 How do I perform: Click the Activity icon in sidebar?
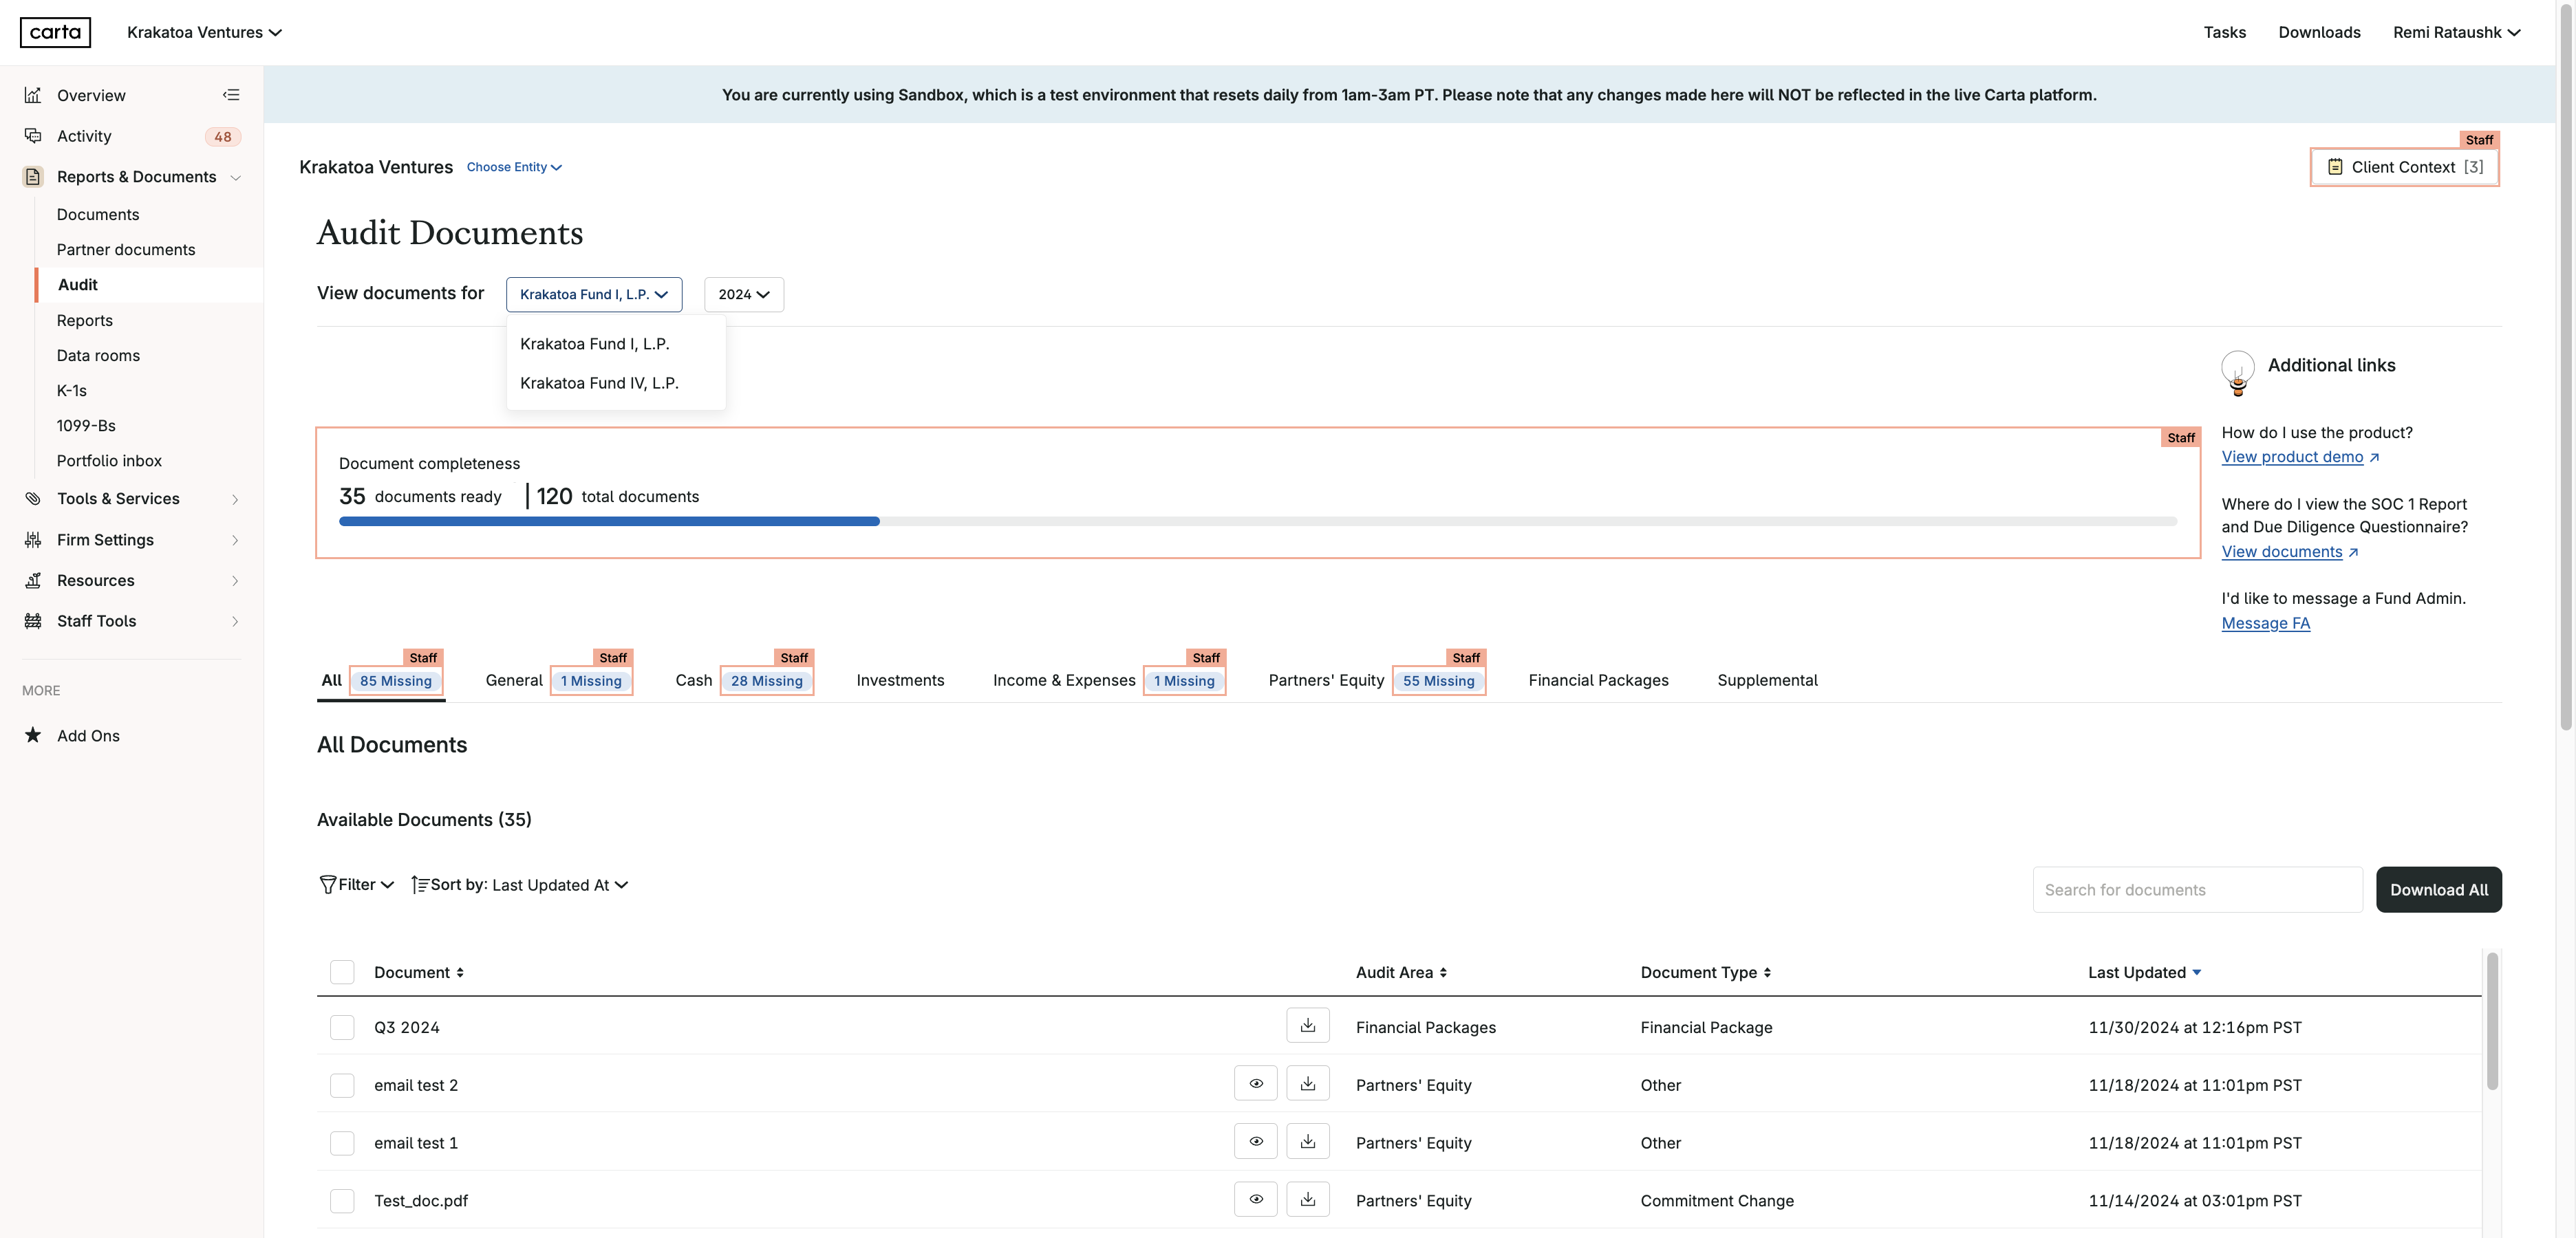[33, 136]
